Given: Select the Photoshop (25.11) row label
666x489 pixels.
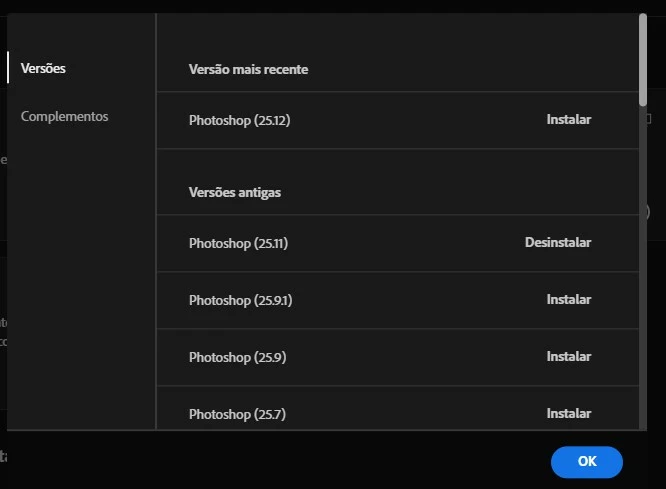Looking at the screenshot, I should [x=238, y=243].
